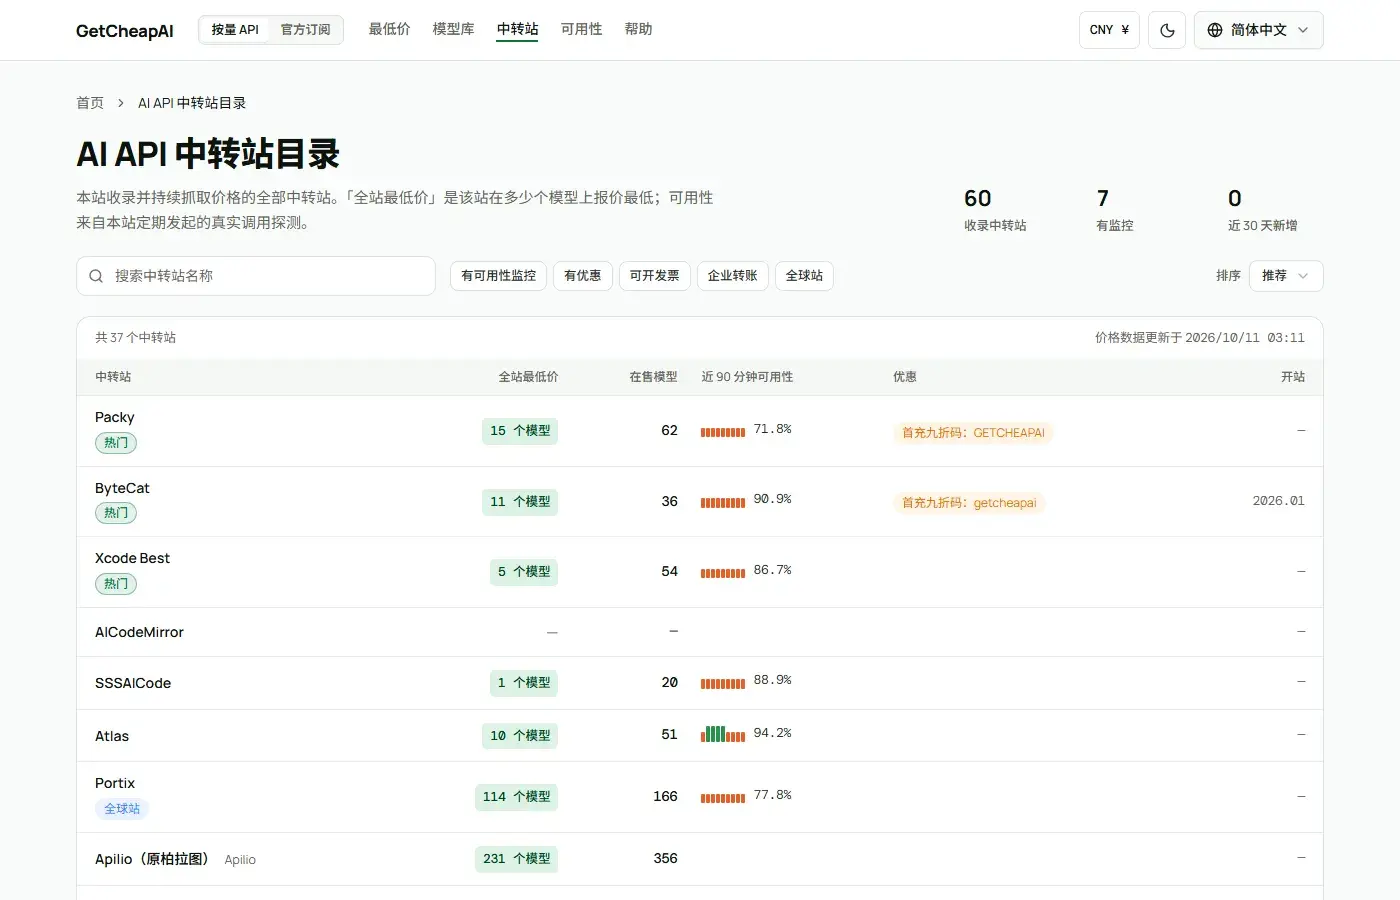Switch to 官方订阅 mode
The height and width of the screenshot is (900, 1400).
coord(305,30)
